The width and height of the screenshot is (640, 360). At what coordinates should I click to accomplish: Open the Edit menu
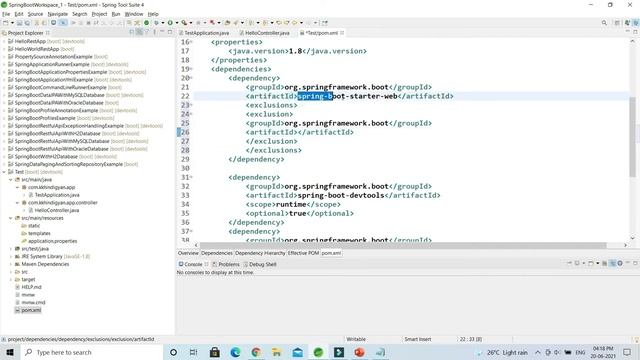(x=19, y=14)
